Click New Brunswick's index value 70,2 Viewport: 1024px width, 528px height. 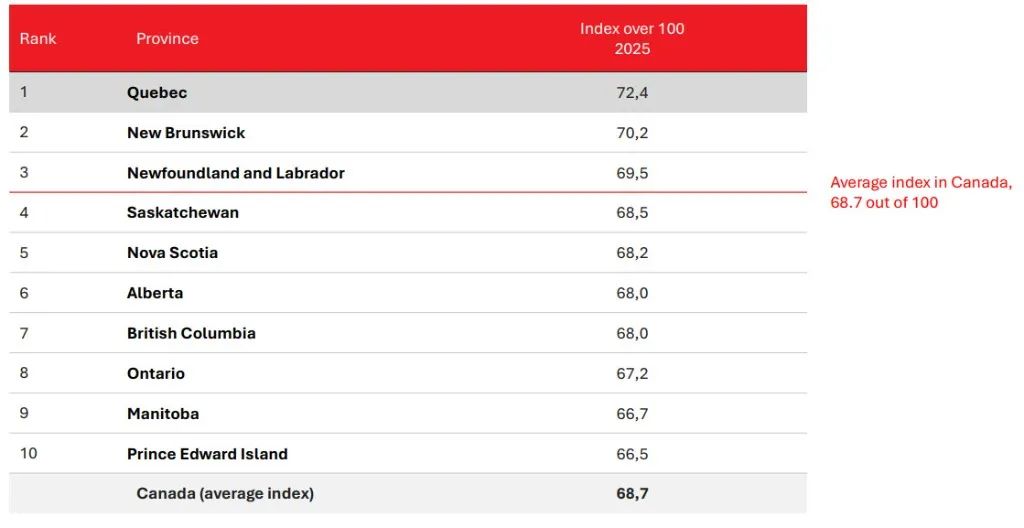632,133
